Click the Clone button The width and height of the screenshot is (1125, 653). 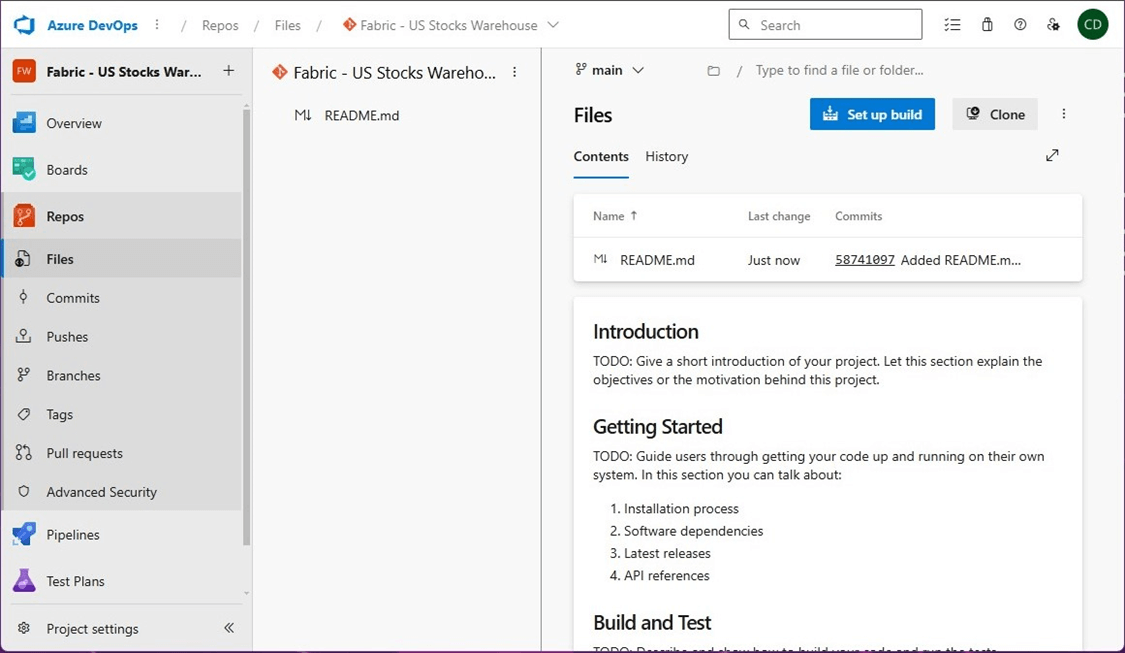click(995, 114)
